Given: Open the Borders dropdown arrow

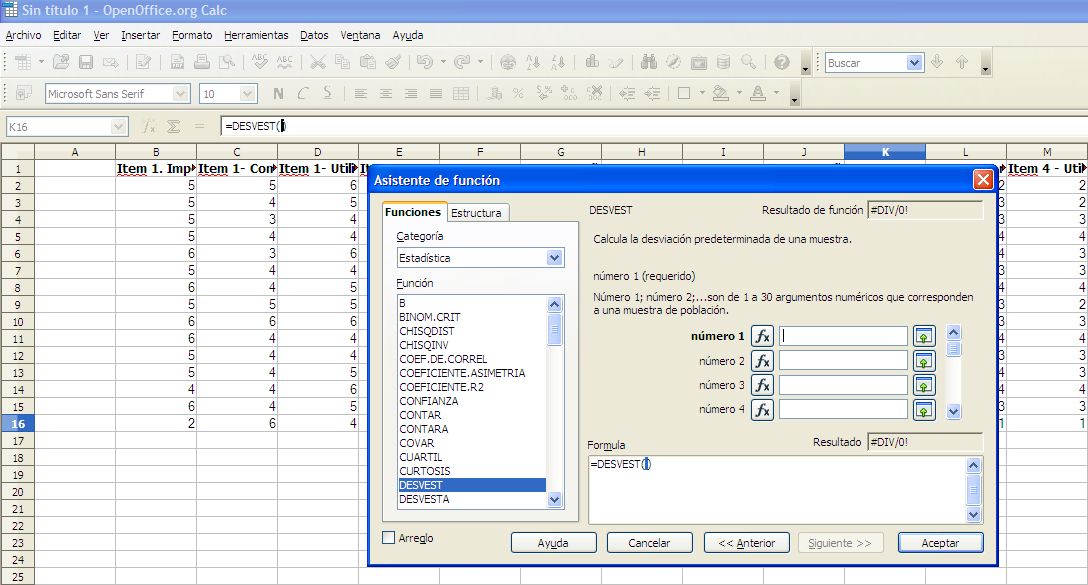Looking at the screenshot, I should pos(702,94).
